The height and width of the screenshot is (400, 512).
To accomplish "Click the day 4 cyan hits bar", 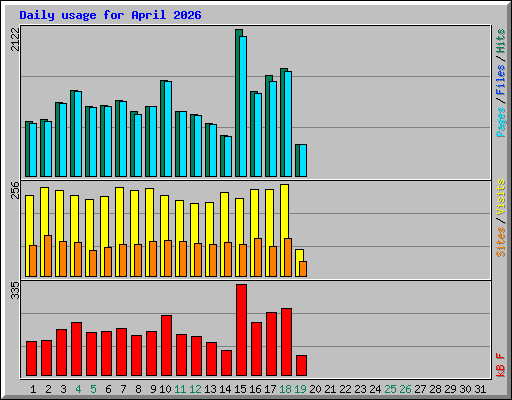I will (78, 134).
